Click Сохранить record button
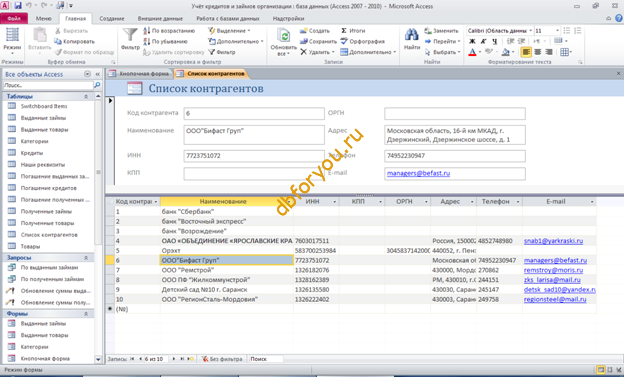Image resolution: width=624 pixels, height=377 pixels. coord(318,41)
